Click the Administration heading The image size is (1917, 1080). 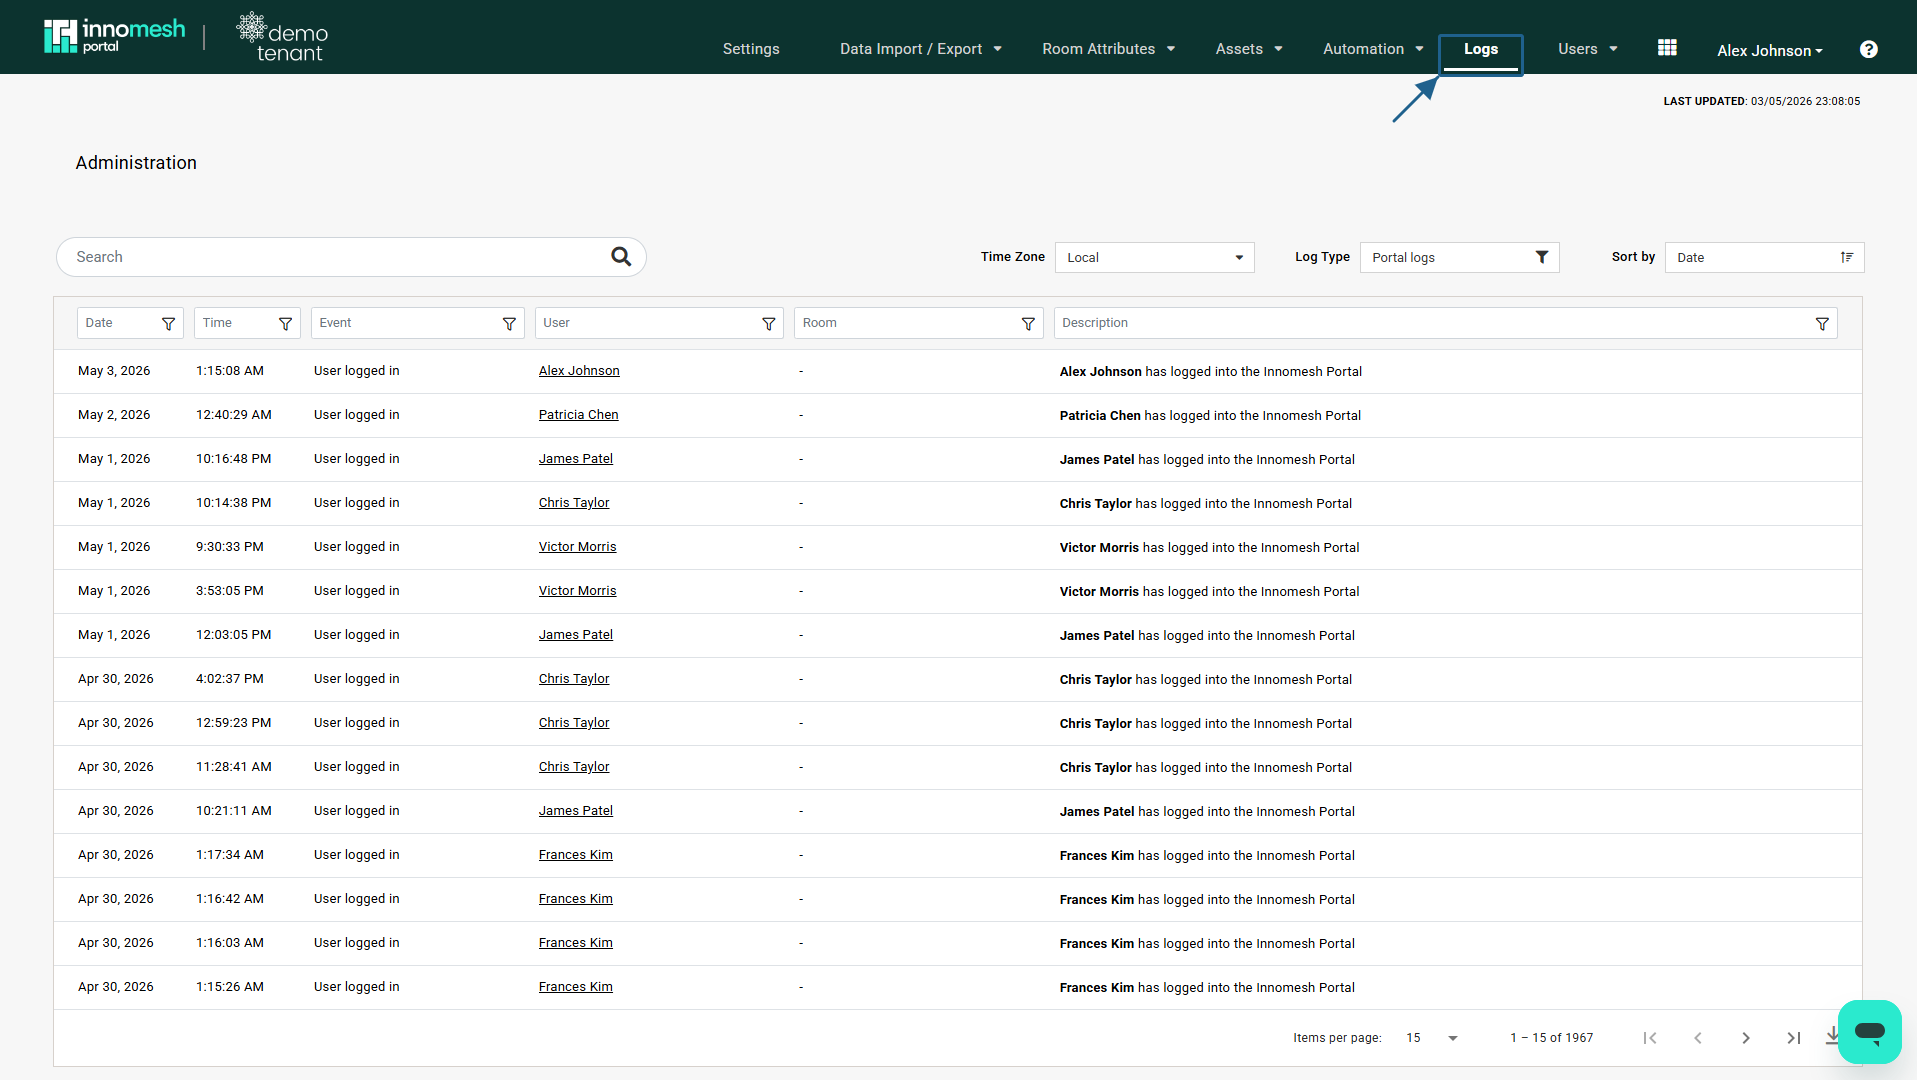136,163
